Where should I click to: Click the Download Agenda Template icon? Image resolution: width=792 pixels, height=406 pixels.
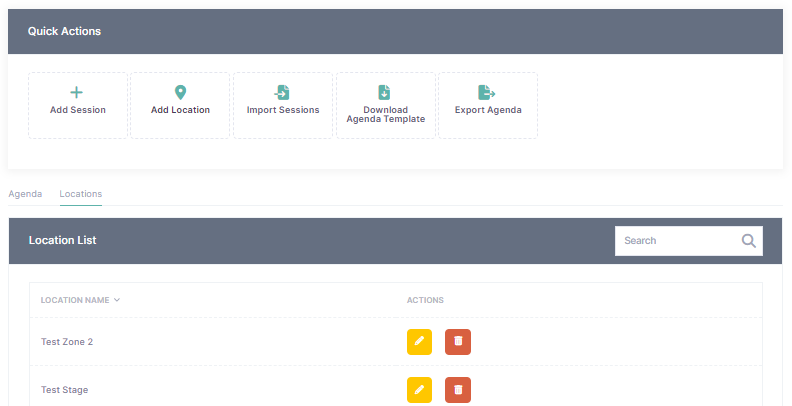pos(385,92)
